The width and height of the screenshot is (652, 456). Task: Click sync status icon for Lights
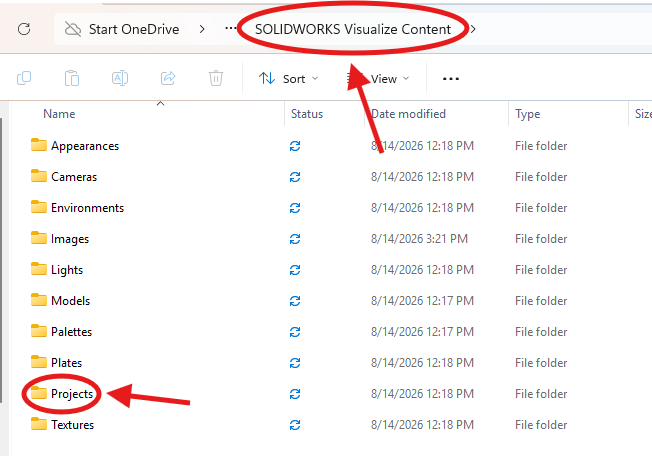point(295,270)
